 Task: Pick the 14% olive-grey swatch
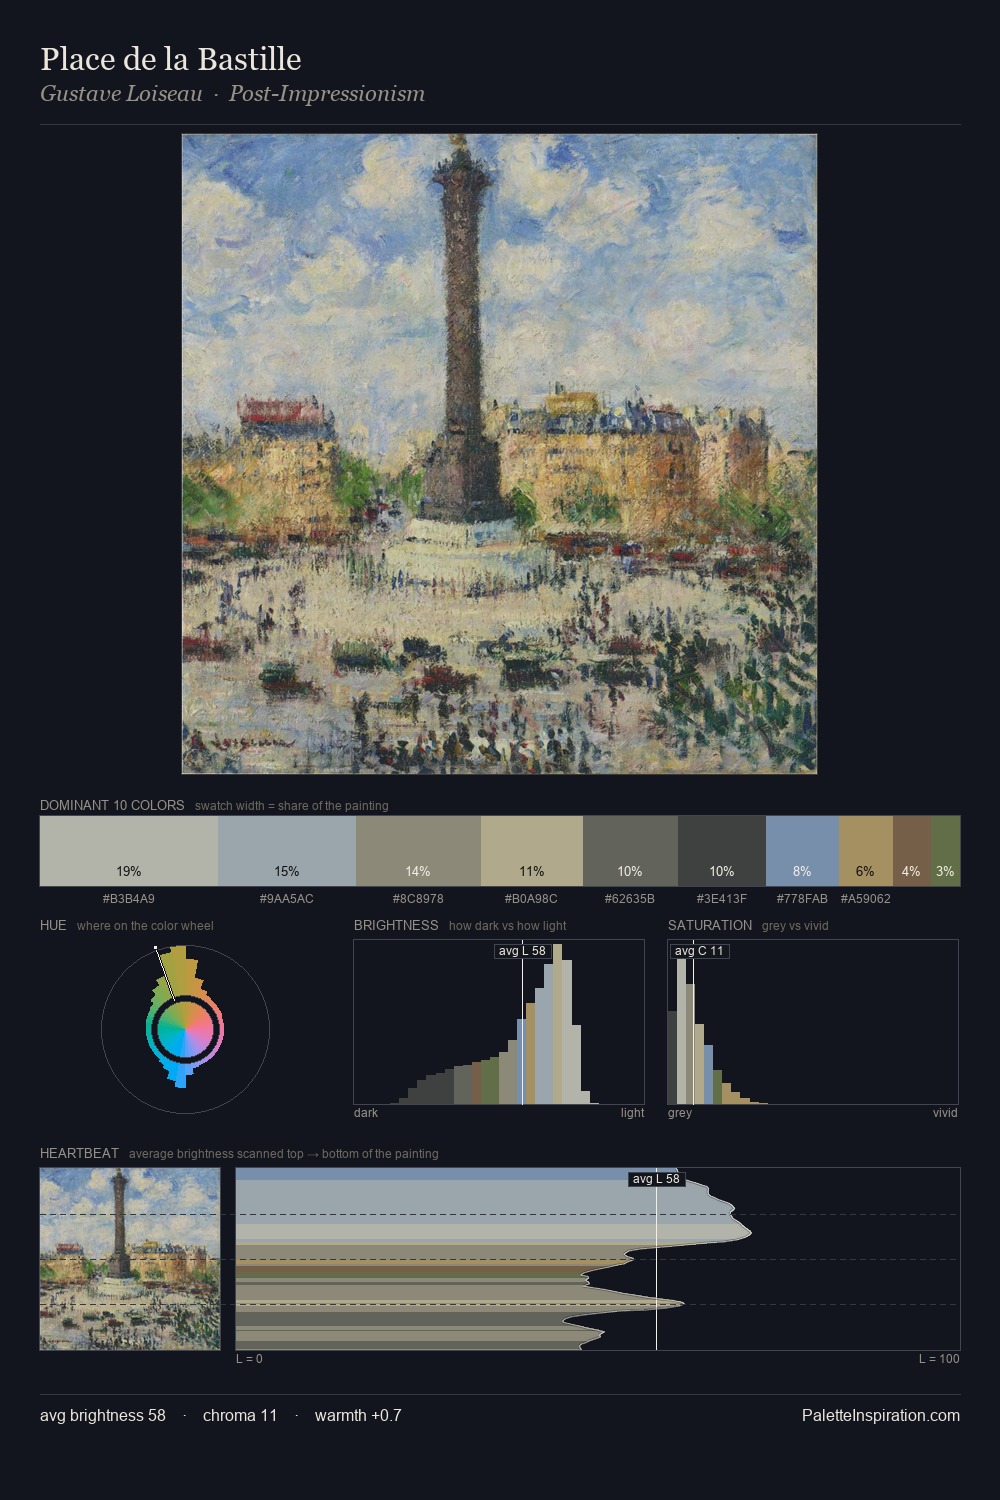coord(418,851)
